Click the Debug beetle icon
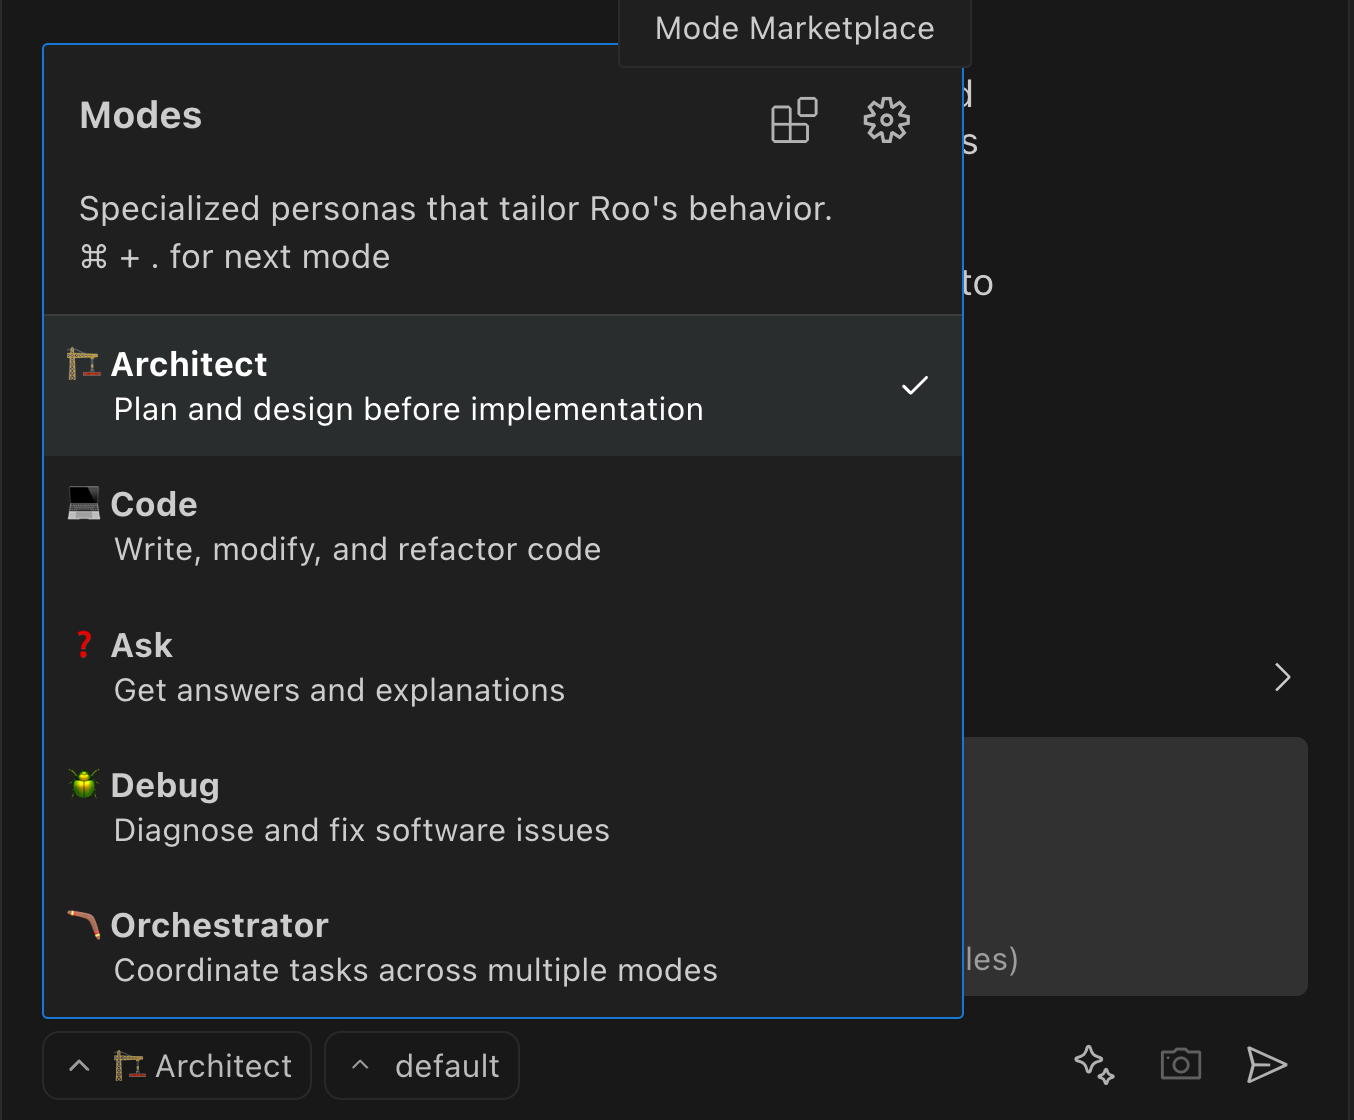The height and width of the screenshot is (1120, 1354). tap(84, 785)
